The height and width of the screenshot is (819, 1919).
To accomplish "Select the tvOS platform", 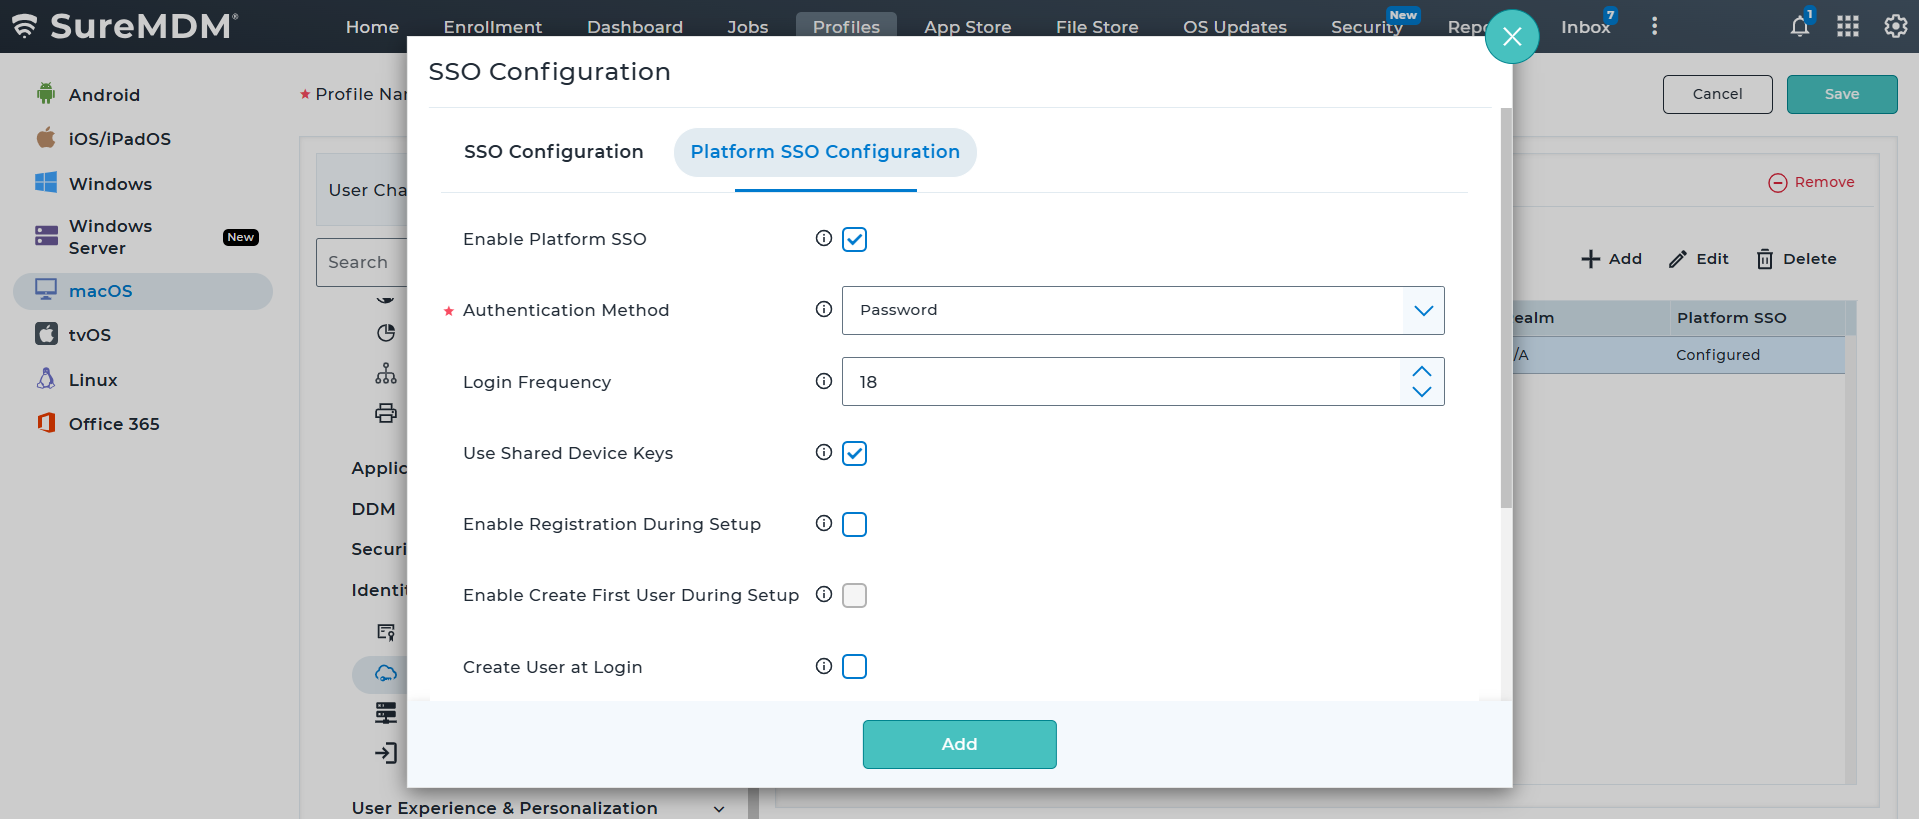I will [89, 335].
